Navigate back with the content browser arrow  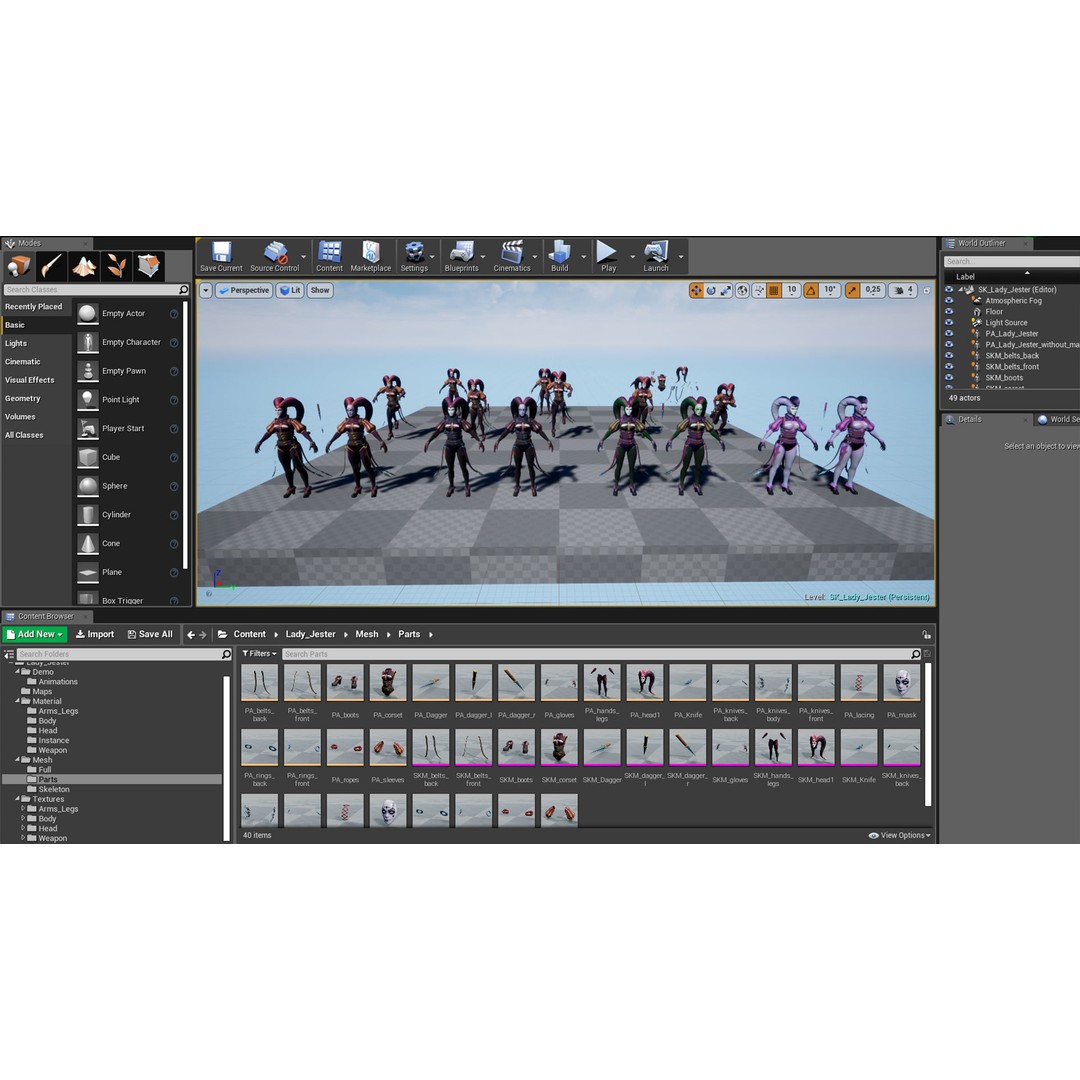tap(190, 634)
